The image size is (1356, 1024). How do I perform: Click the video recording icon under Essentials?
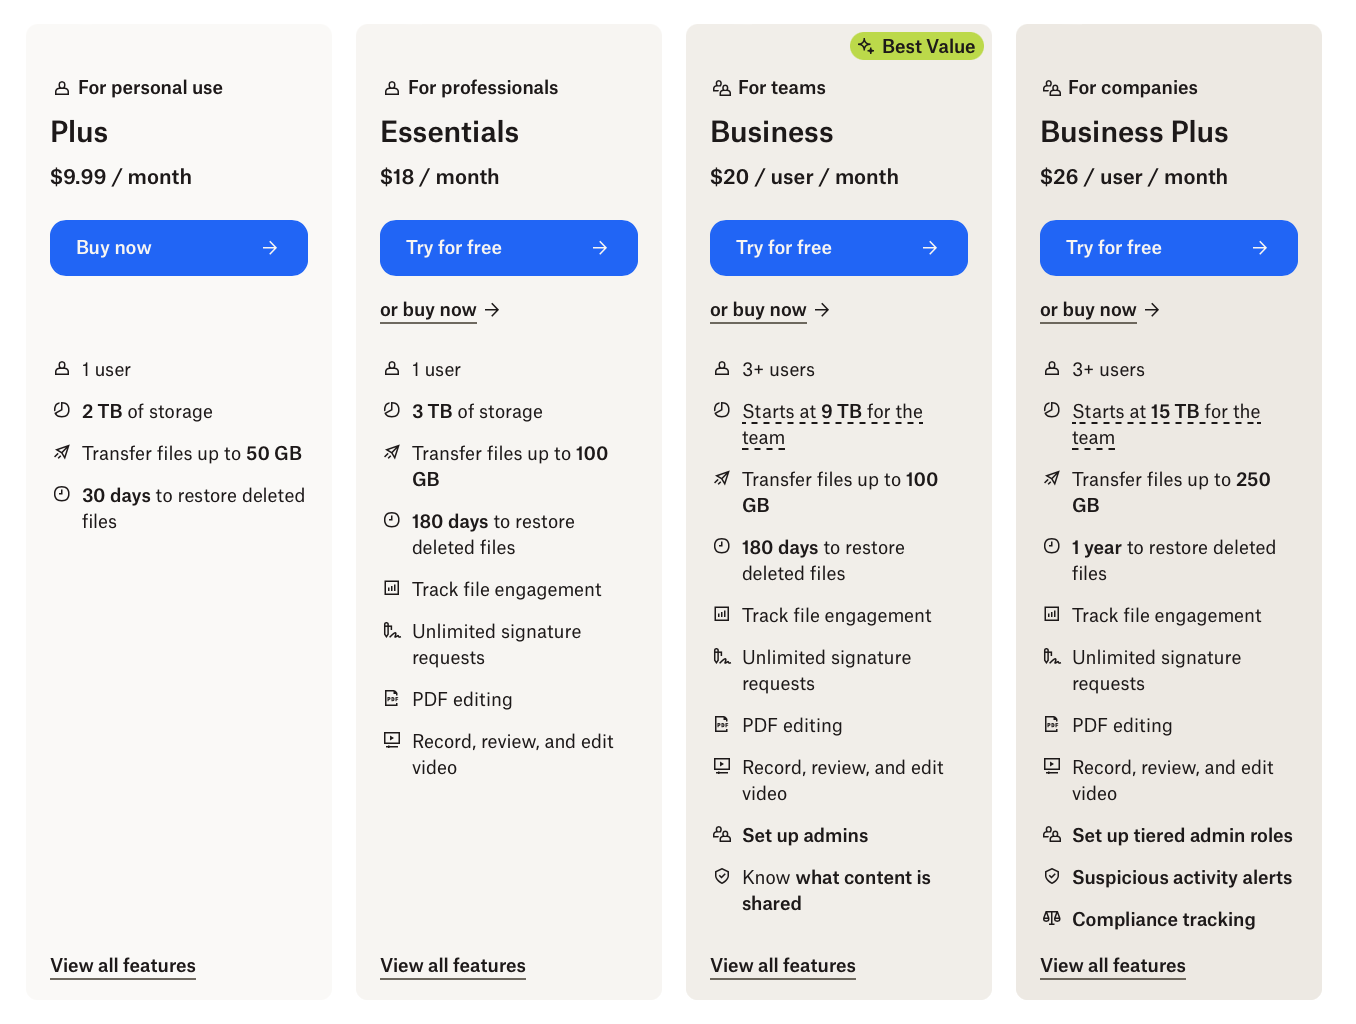point(392,740)
